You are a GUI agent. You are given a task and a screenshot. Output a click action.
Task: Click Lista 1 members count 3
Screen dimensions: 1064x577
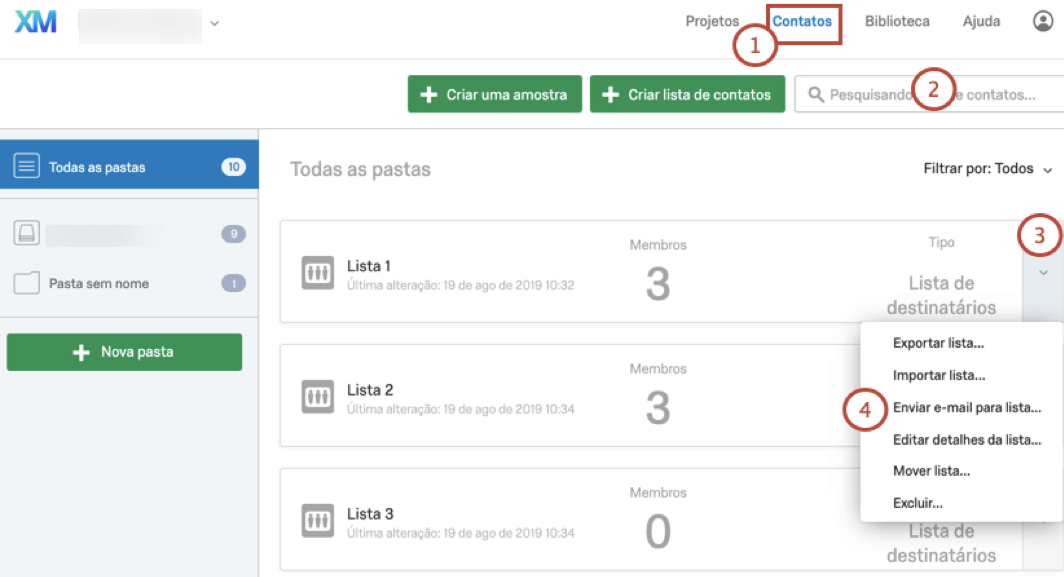tap(658, 284)
